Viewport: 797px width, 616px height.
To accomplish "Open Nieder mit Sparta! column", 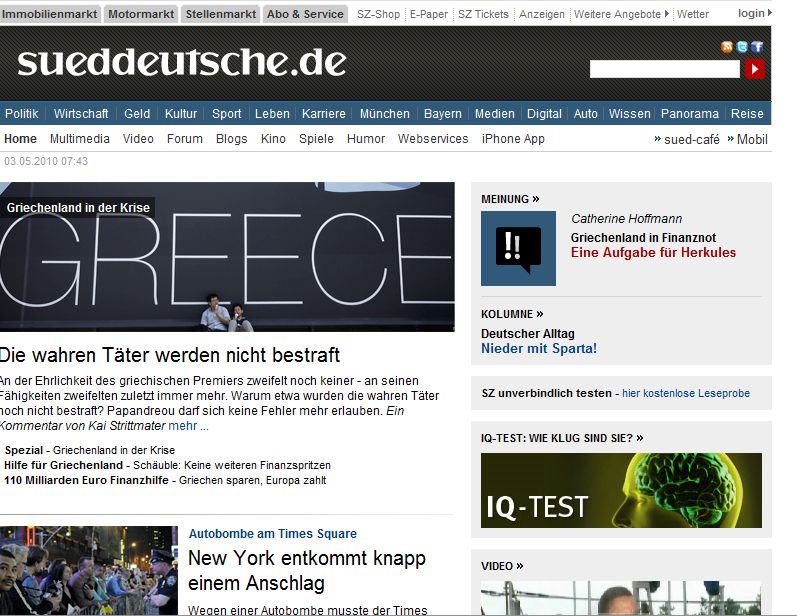I will 539,349.
